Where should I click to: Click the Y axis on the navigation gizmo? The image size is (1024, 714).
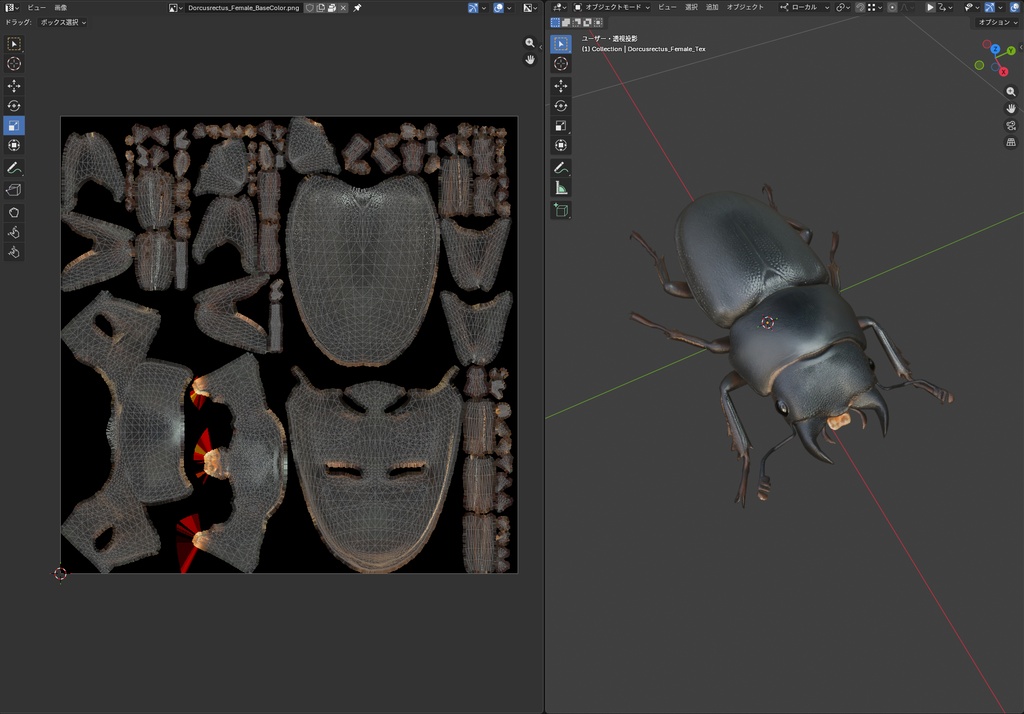pyautogui.click(x=1011, y=50)
